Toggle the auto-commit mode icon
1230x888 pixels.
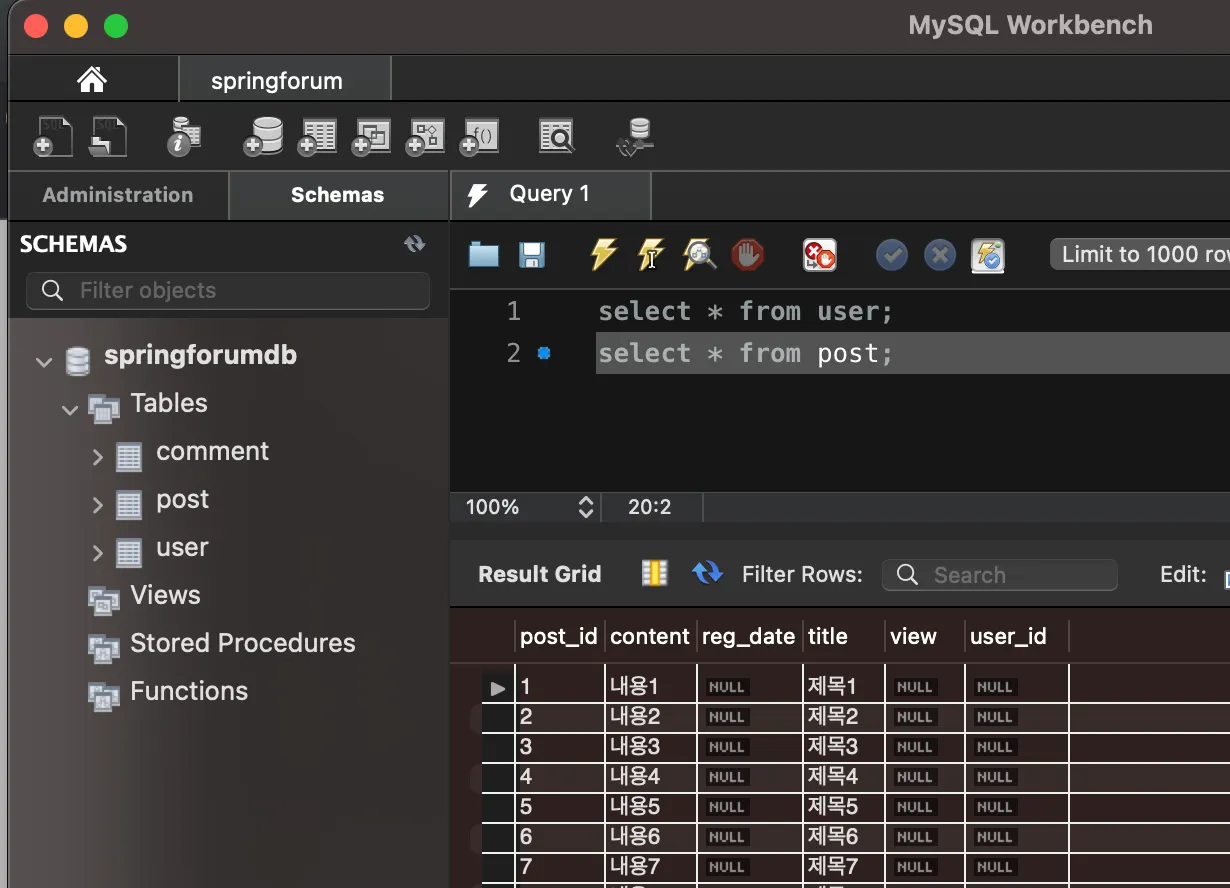988,255
